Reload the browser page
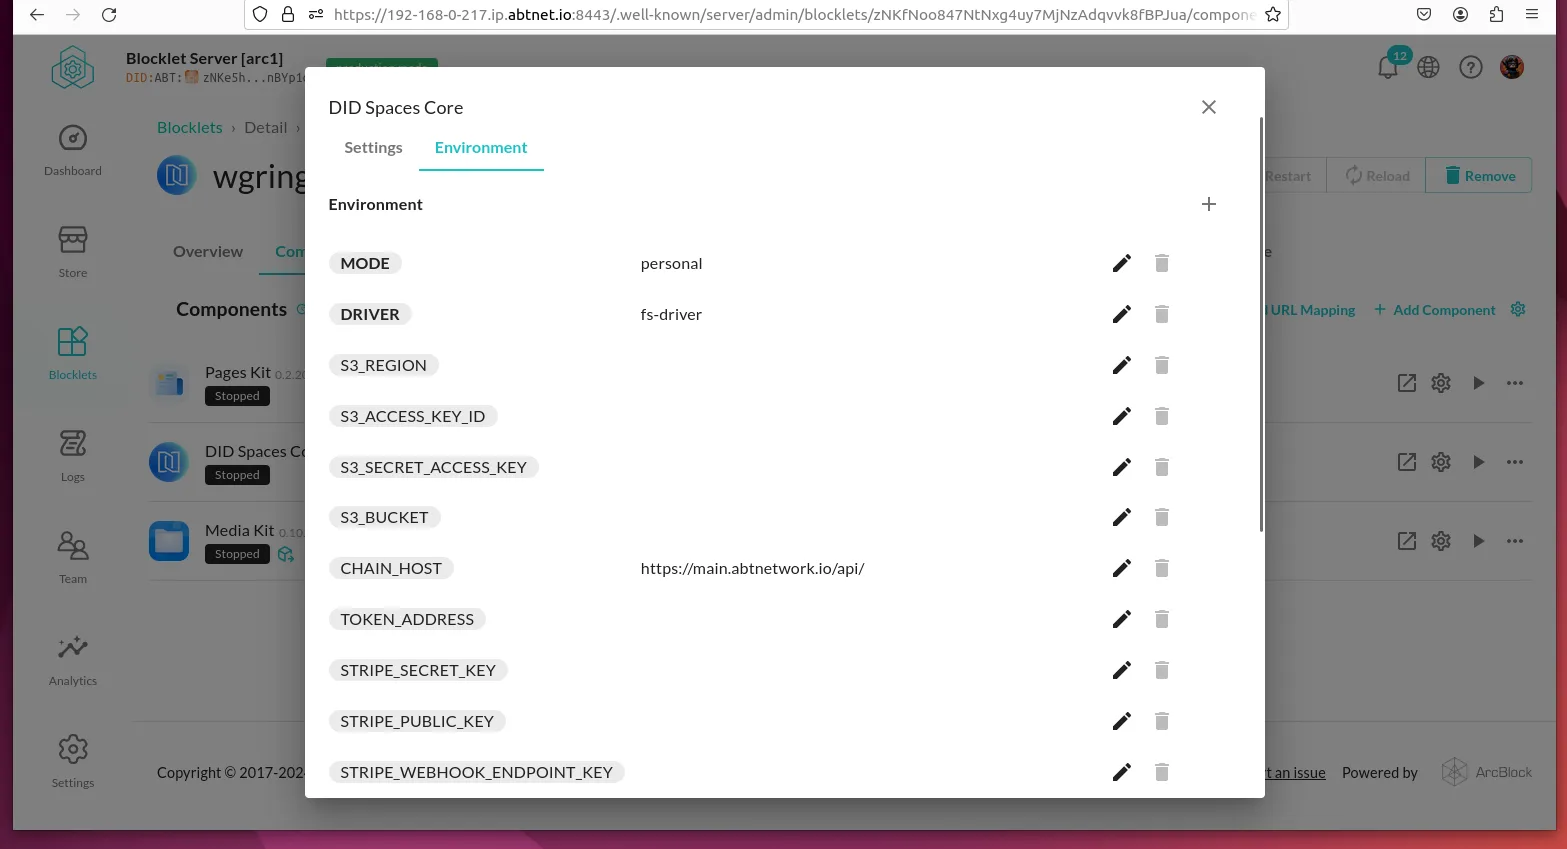The height and width of the screenshot is (849, 1567). 109,15
